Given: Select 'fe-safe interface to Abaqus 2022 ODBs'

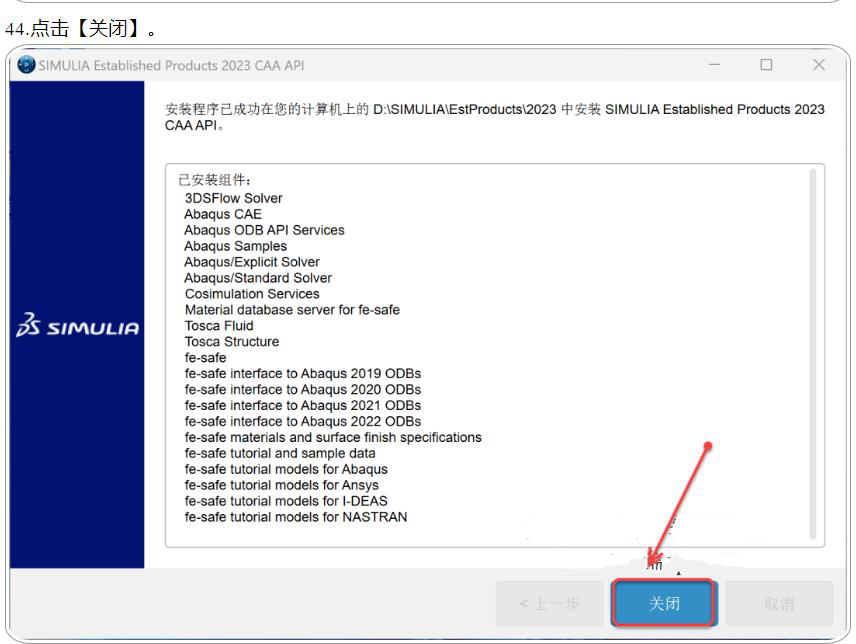Looking at the screenshot, I should pos(302,421).
